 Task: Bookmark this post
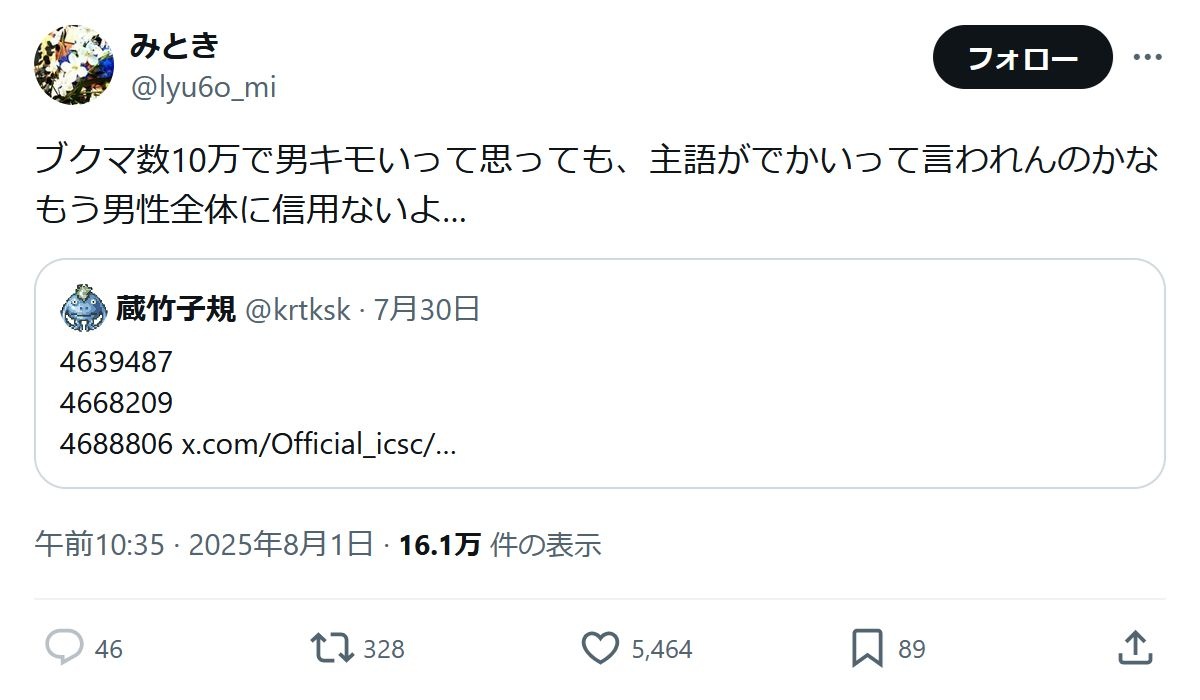(867, 649)
